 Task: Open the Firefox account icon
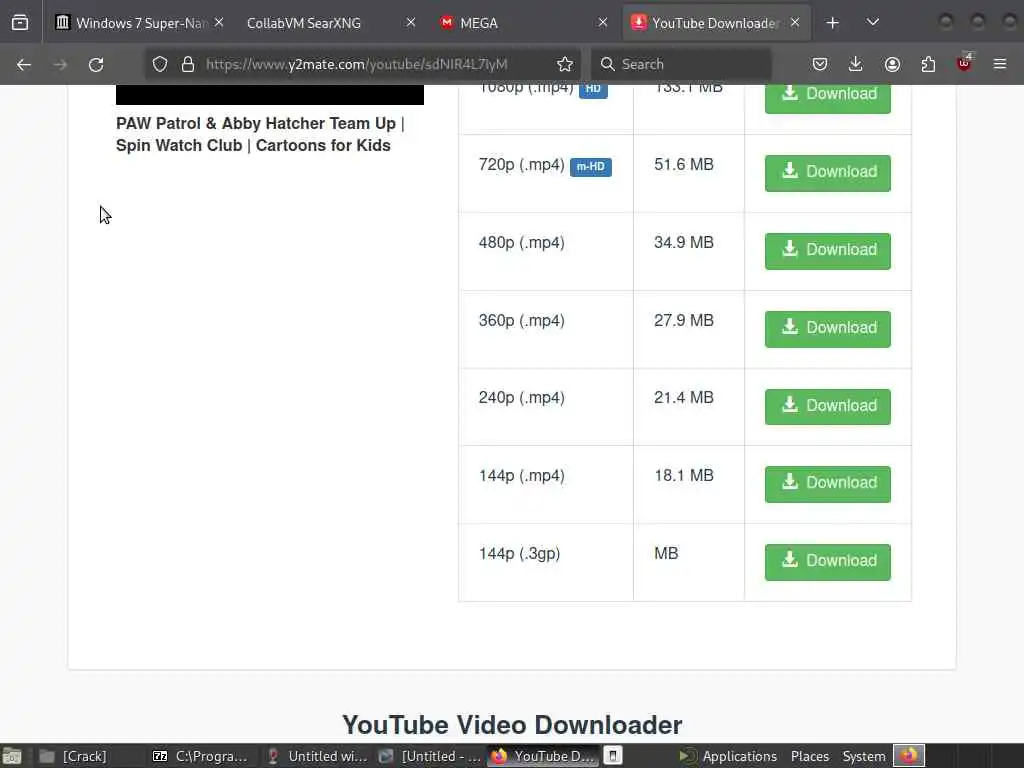(892, 64)
